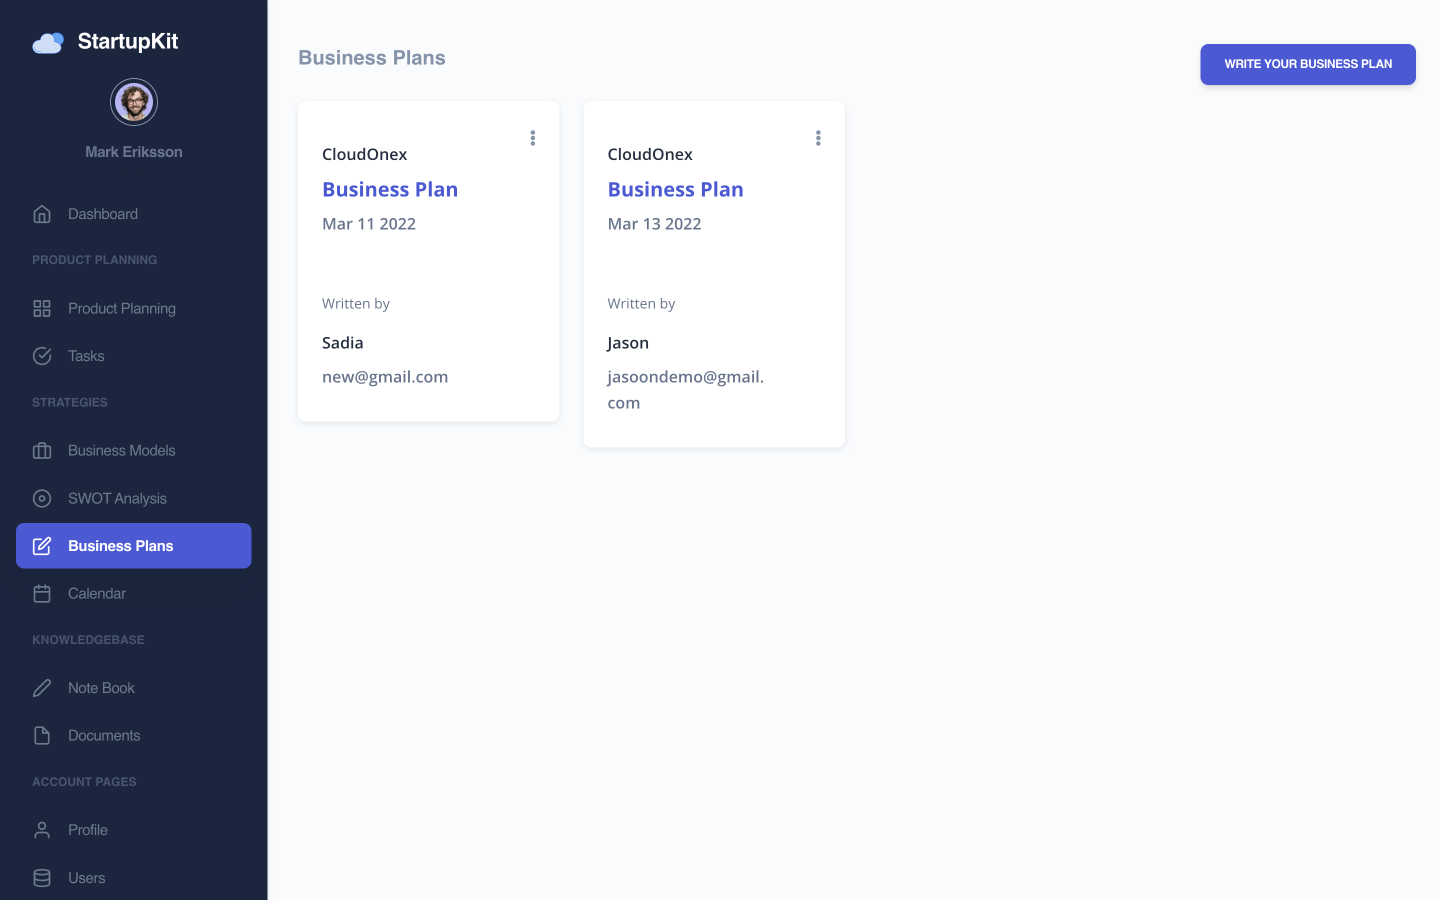Open the options menu on Sadia's plan card
This screenshot has width=1440, height=900.
pos(533,138)
